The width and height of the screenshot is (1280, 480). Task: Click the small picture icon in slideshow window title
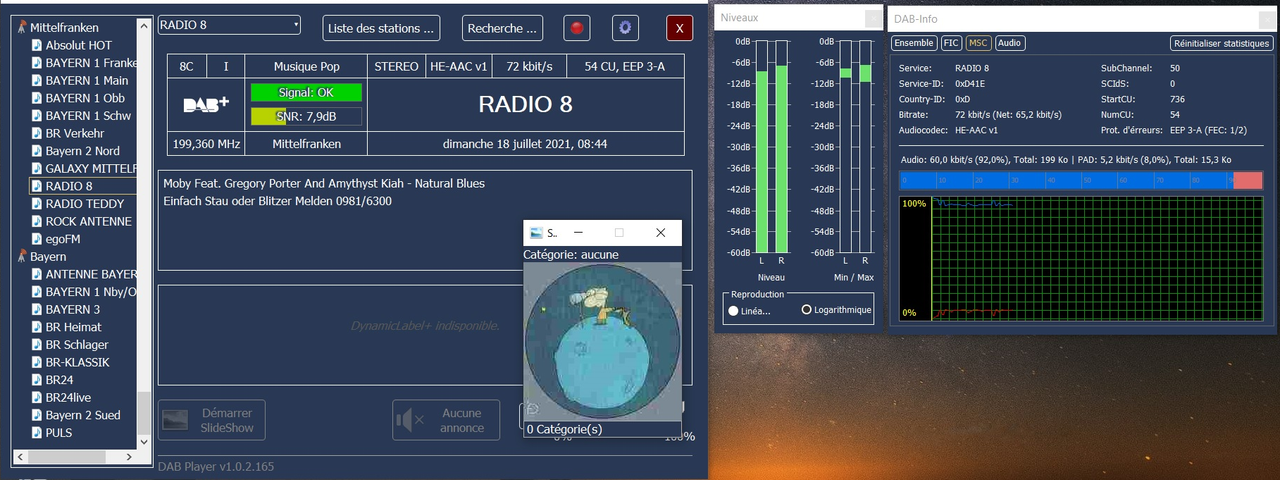537,233
